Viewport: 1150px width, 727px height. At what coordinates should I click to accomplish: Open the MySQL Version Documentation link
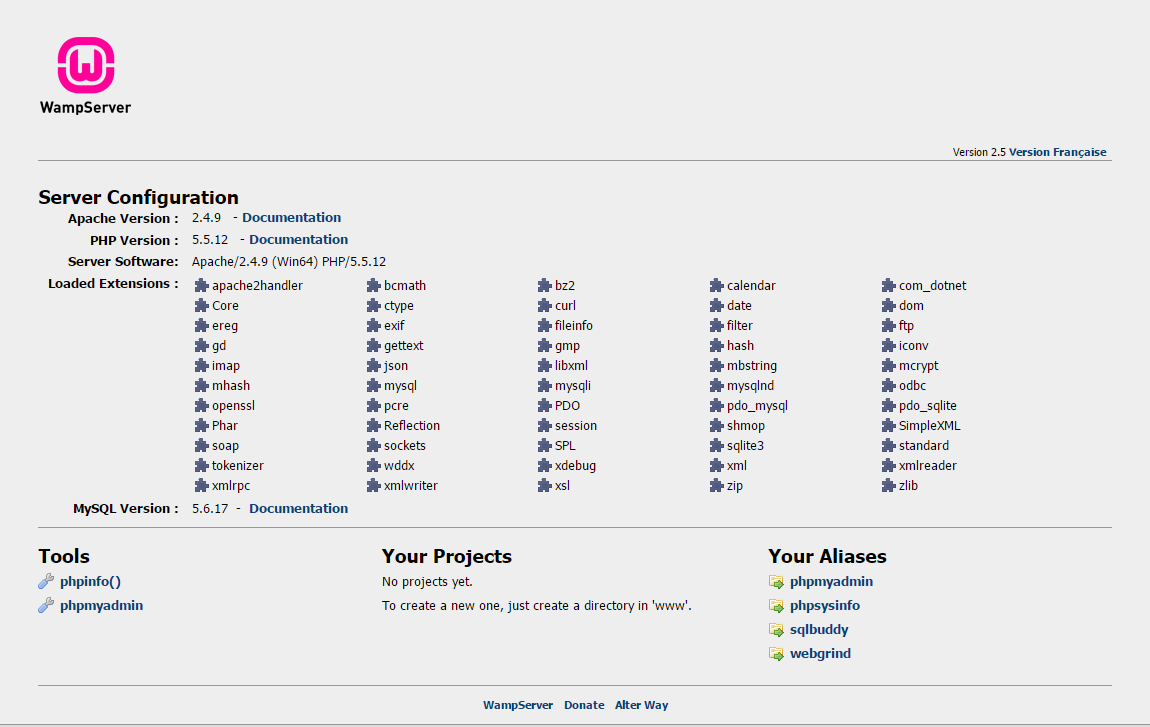coord(299,508)
